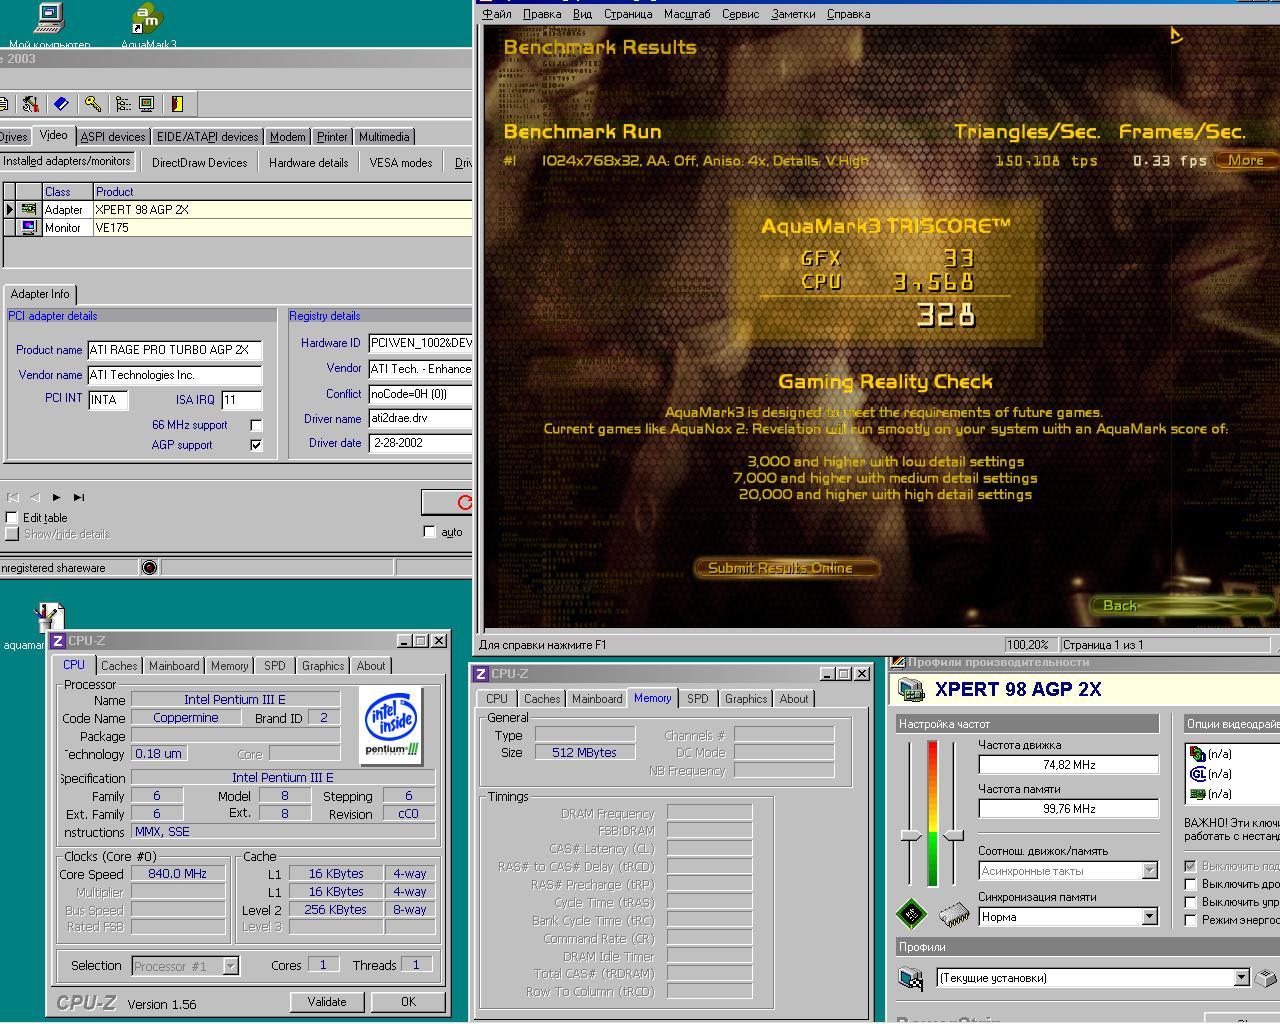Click the OpenGL (n/a) option icon
This screenshot has width=1280, height=1024.
(x=1197, y=774)
